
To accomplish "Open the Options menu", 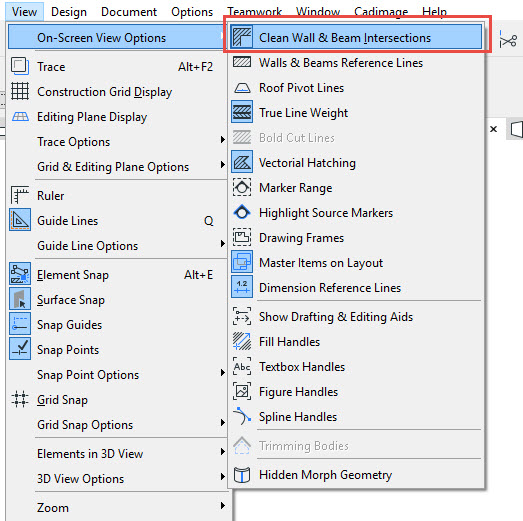I will (192, 12).
